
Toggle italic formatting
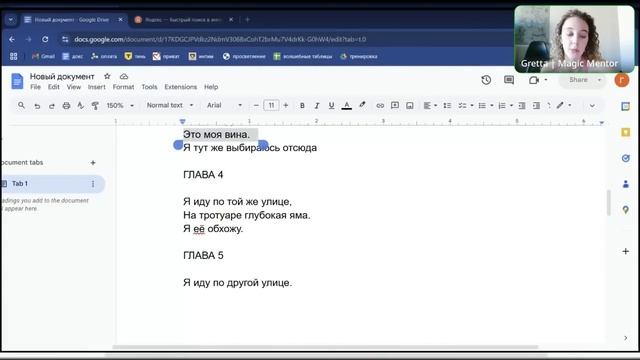317,106
